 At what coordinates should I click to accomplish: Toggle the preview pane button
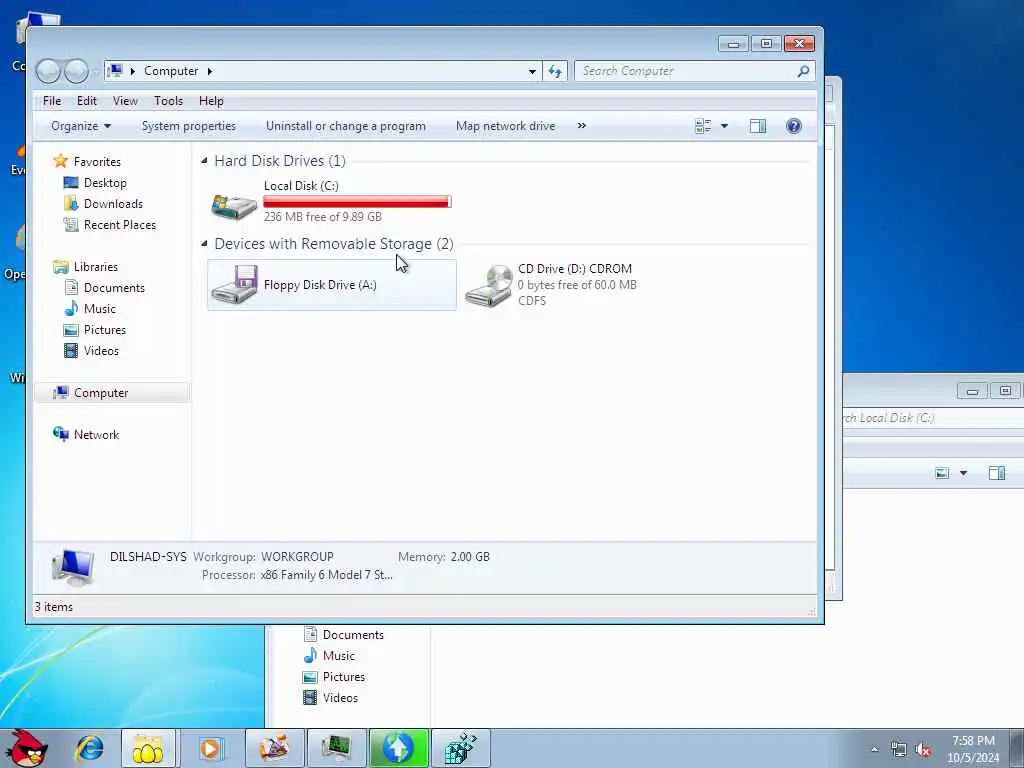(x=758, y=126)
